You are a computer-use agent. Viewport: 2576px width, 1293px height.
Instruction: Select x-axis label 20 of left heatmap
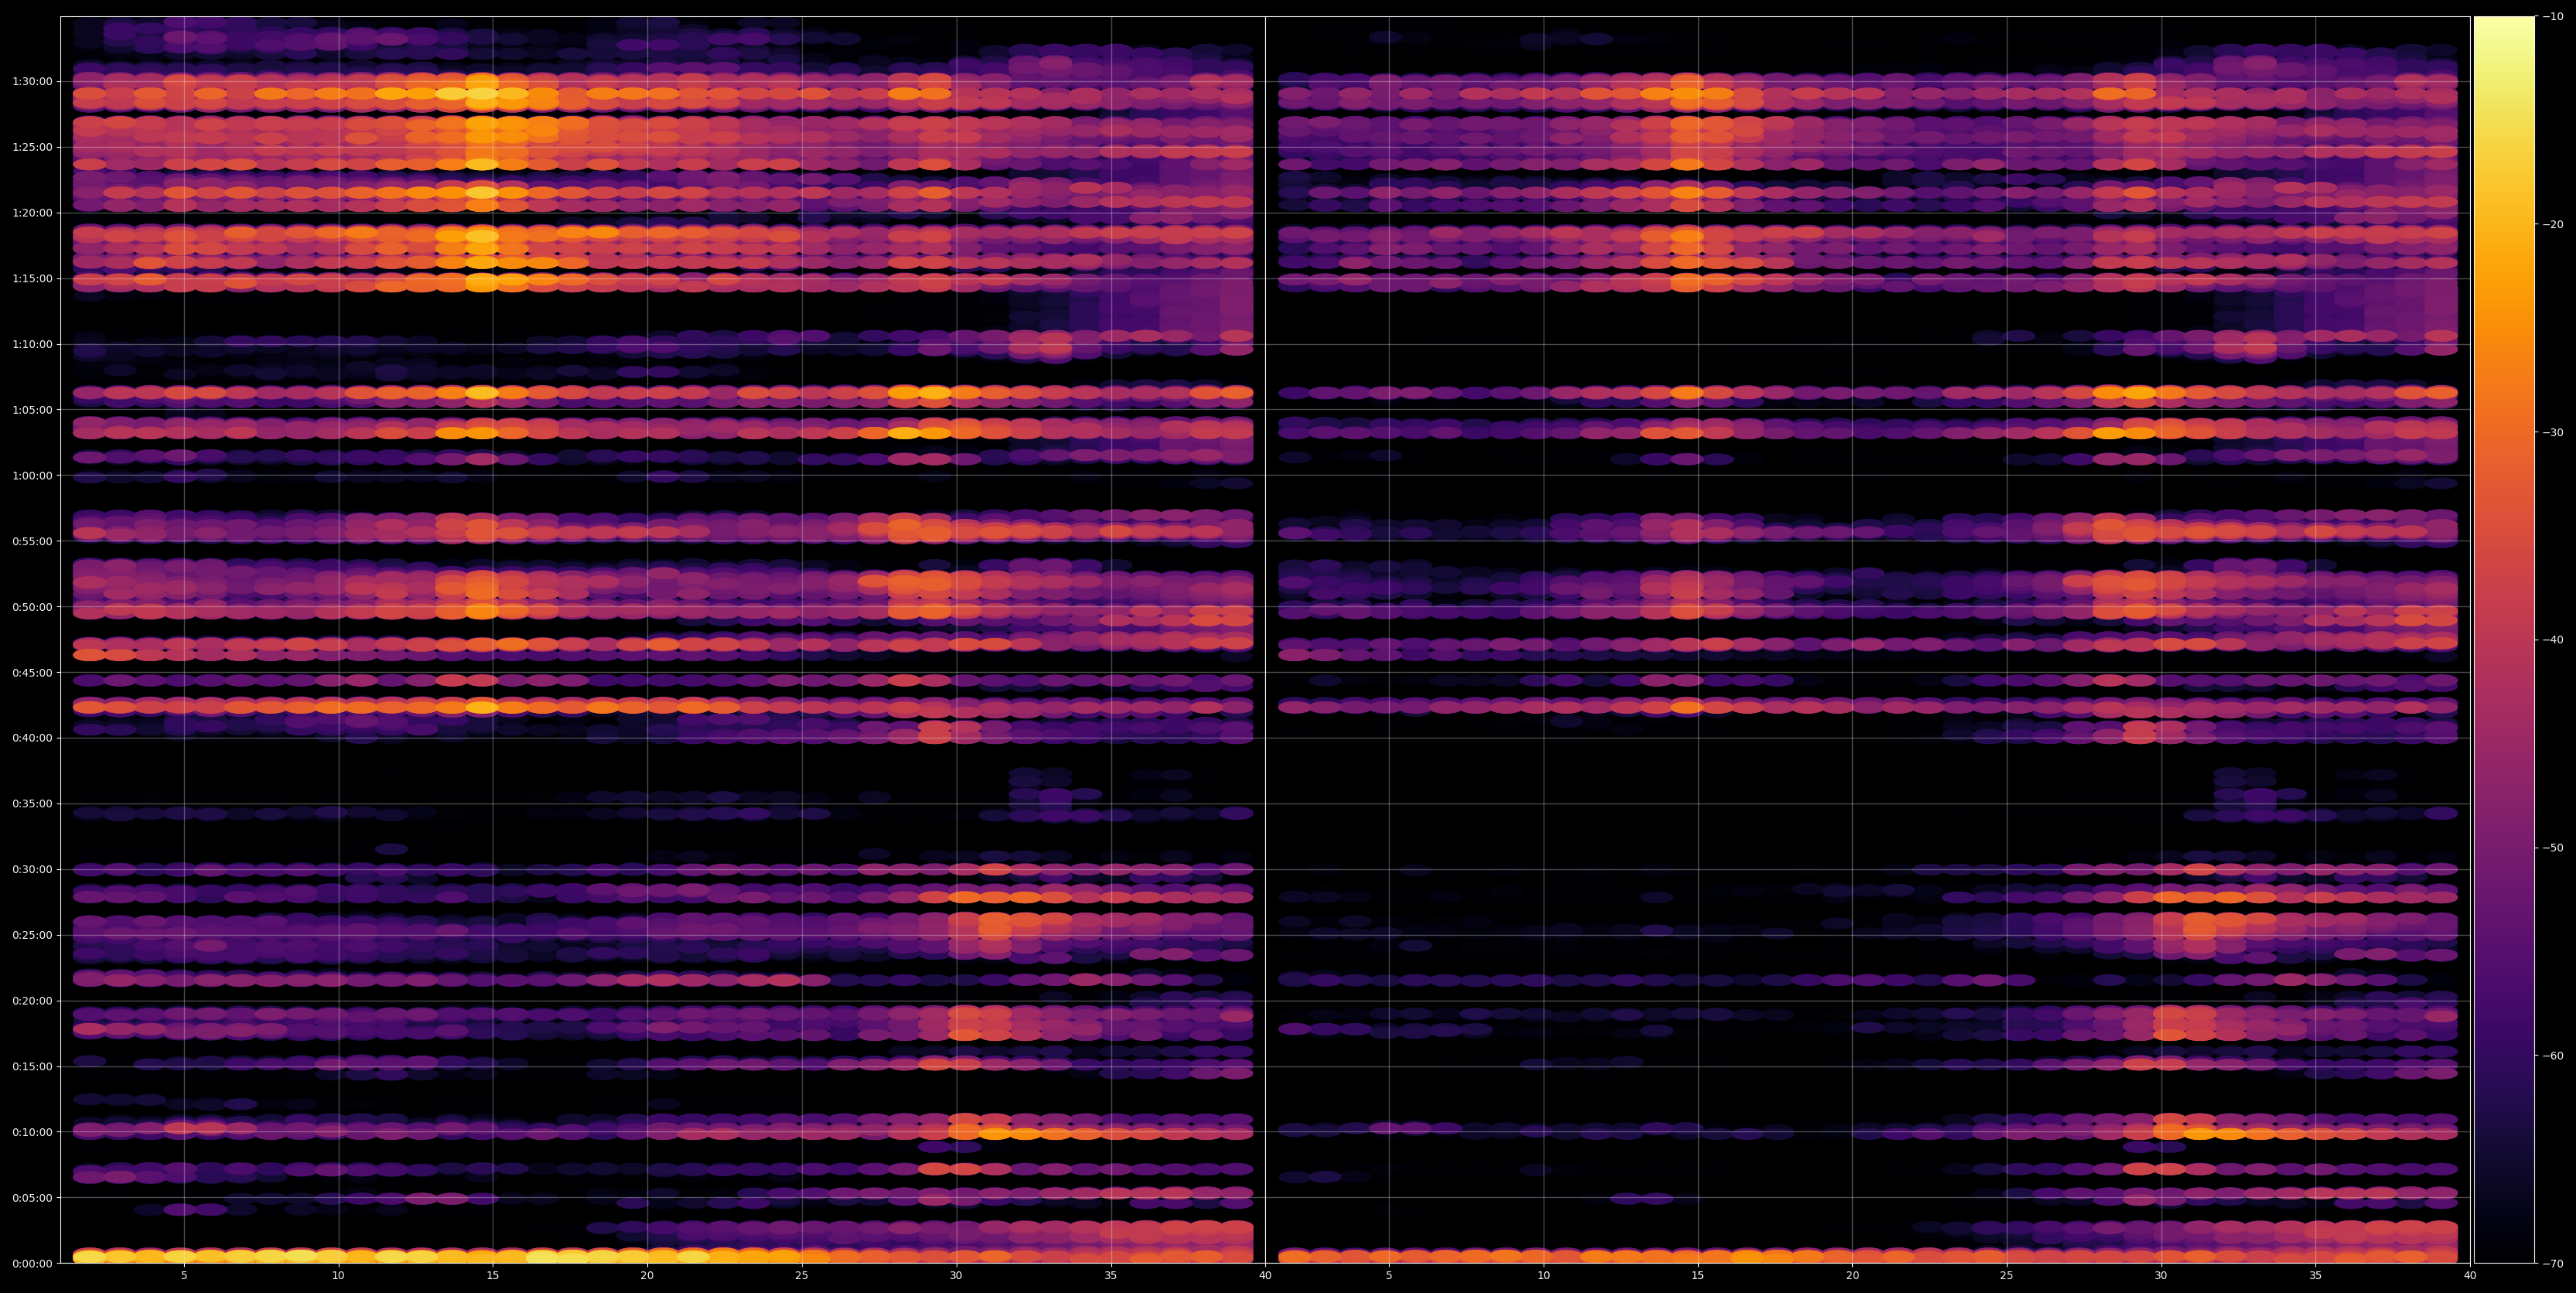(647, 1276)
